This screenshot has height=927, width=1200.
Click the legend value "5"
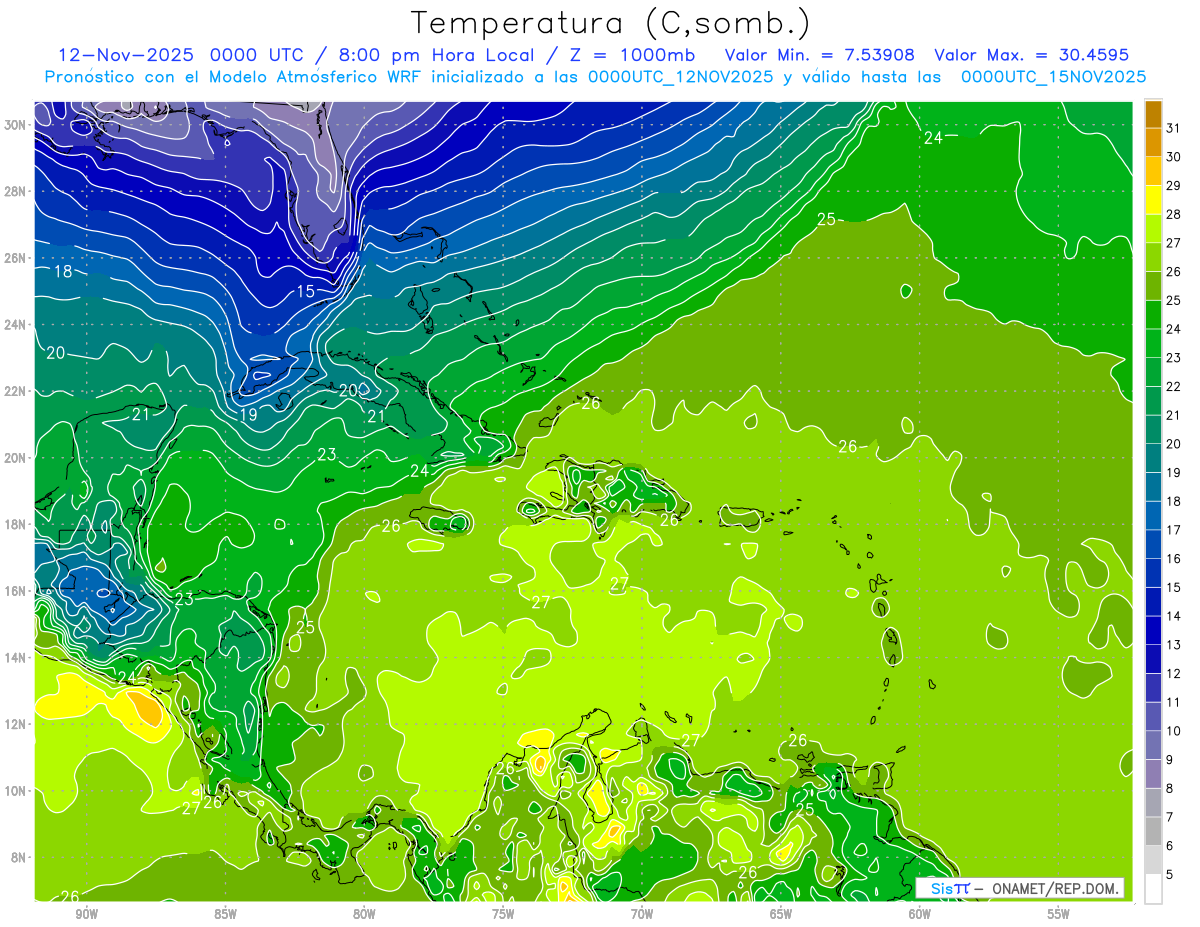click(x=1170, y=875)
